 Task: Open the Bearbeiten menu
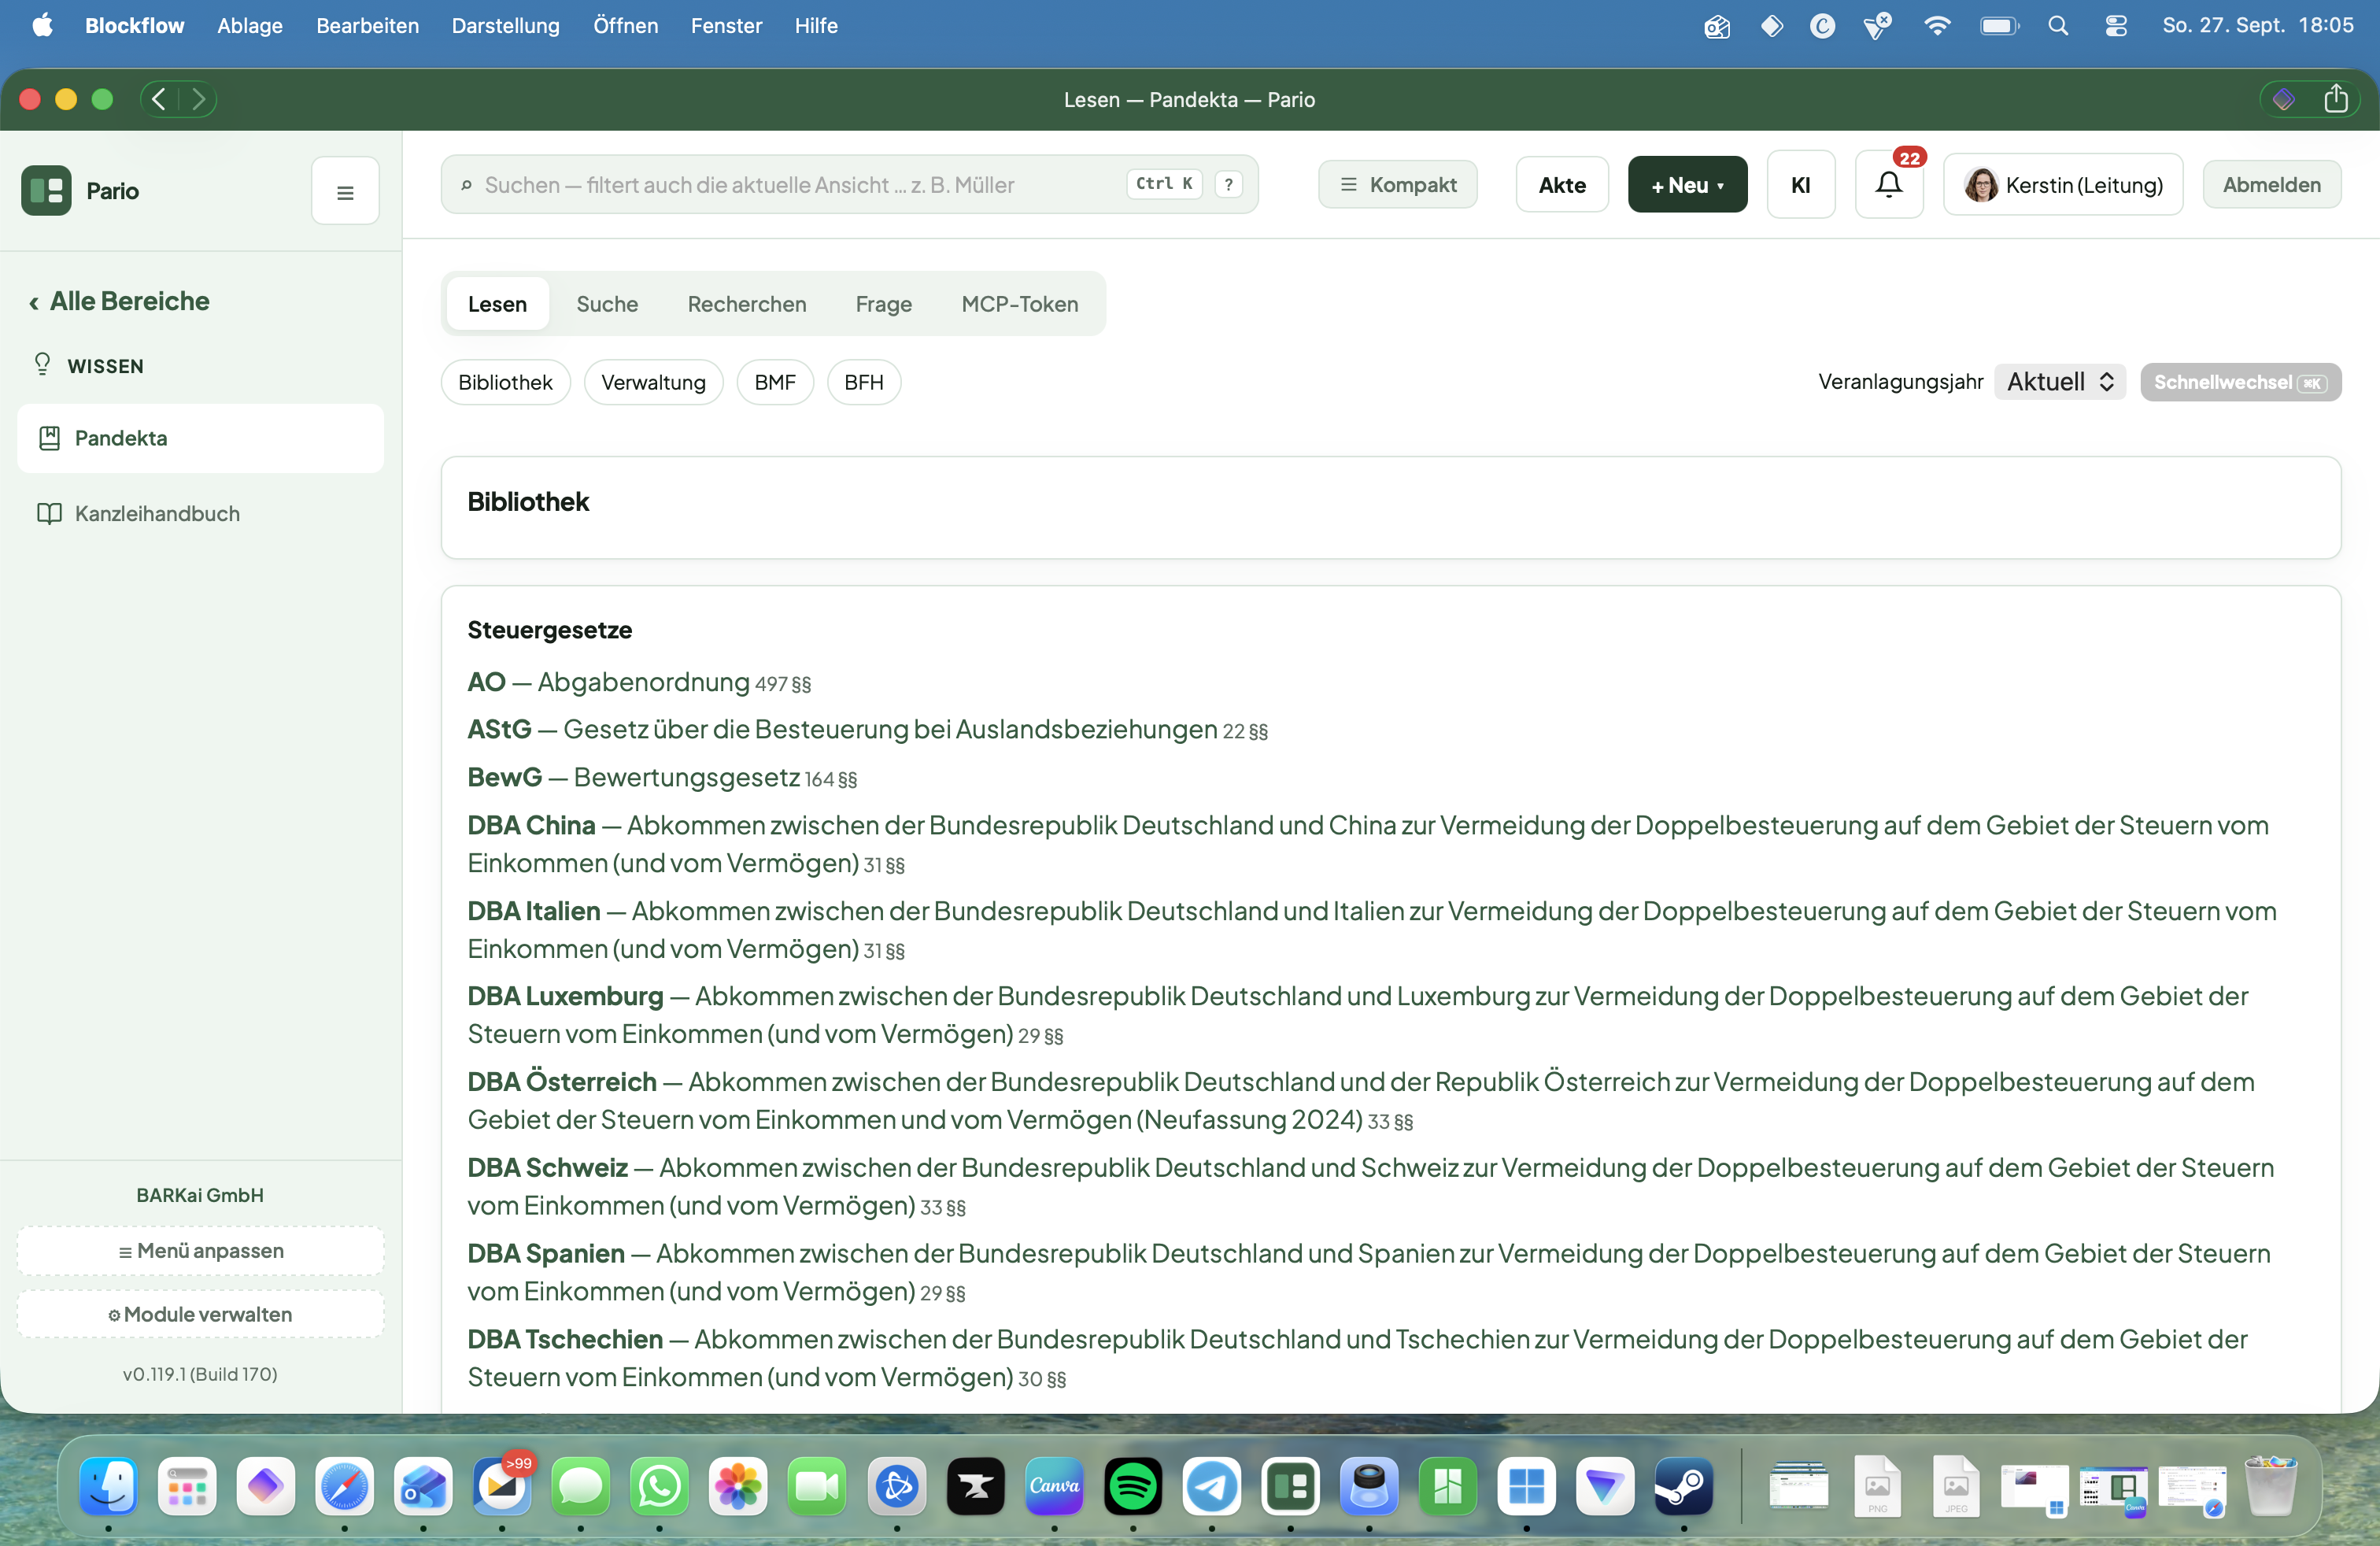367,26
